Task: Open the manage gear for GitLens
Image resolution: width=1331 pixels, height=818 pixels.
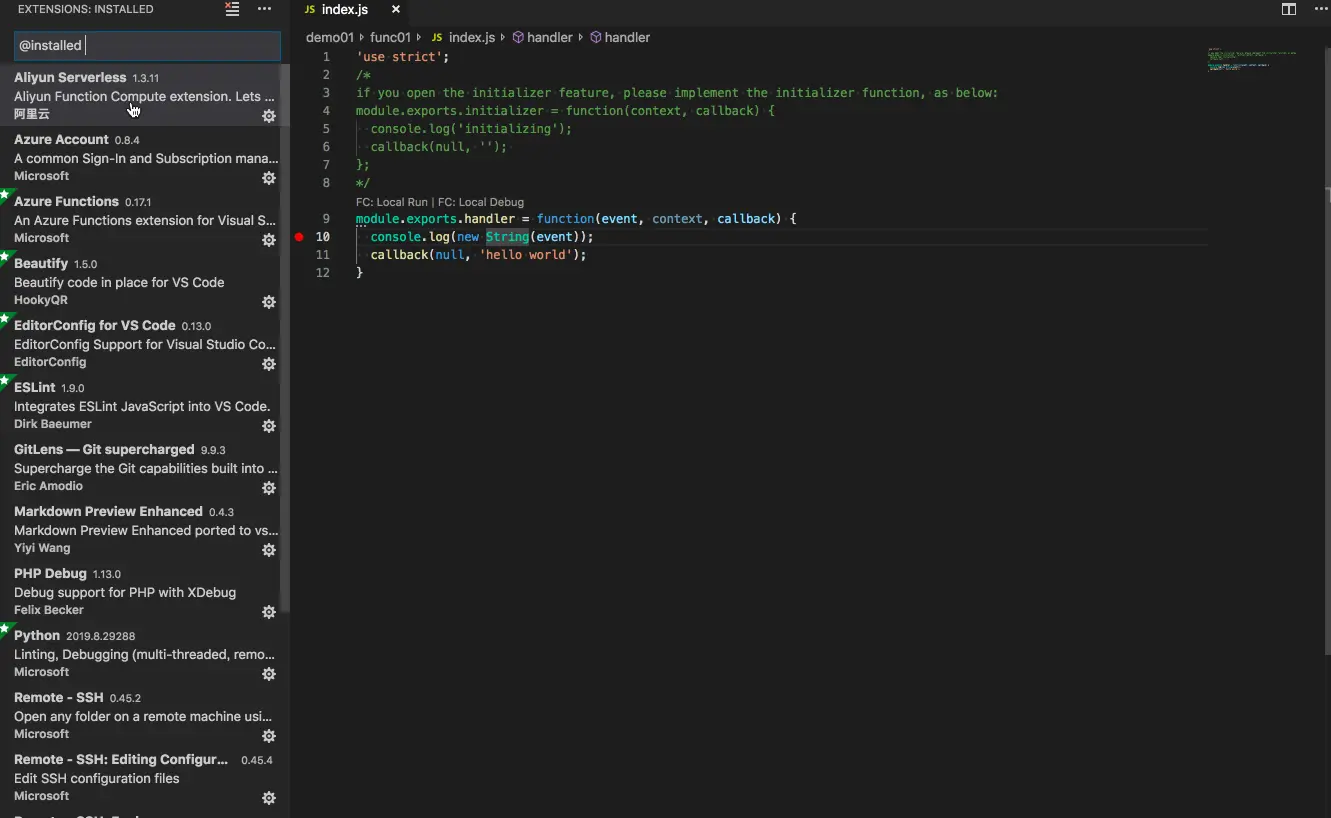Action: click(x=269, y=488)
